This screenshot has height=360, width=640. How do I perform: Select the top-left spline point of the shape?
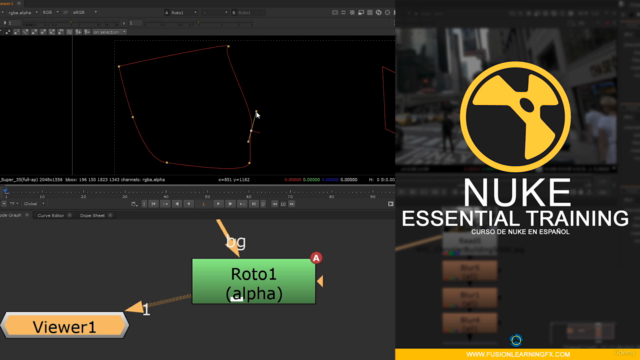click(119, 66)
